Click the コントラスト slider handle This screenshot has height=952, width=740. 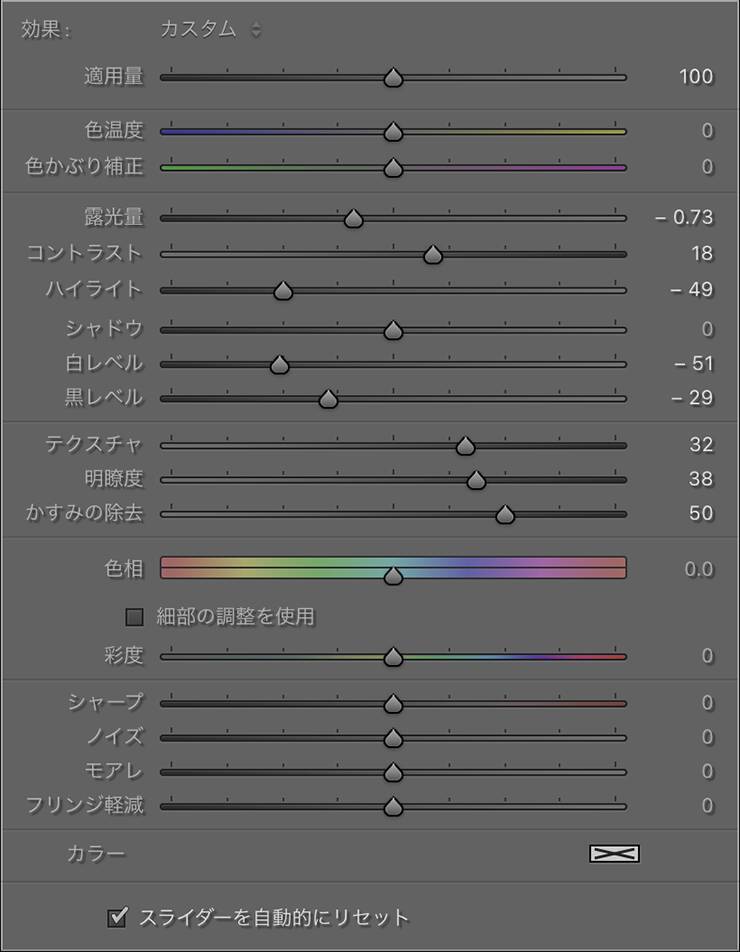click(x=433, y=254)
